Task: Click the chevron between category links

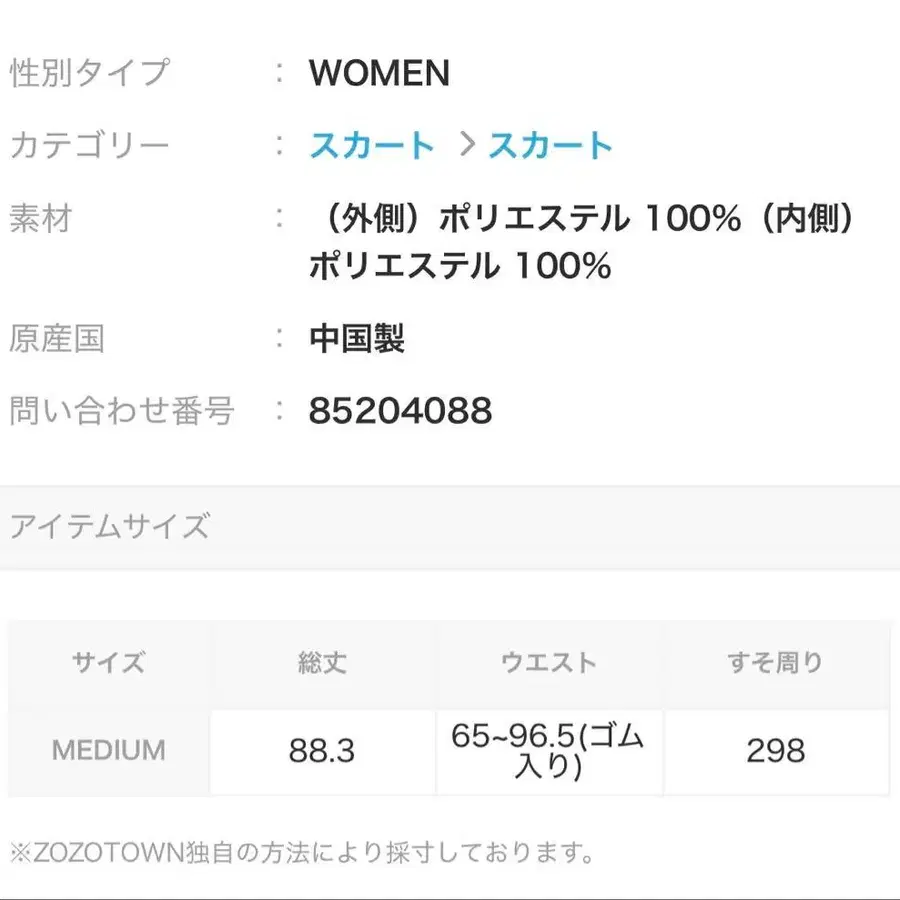Action: pos(462,145)
